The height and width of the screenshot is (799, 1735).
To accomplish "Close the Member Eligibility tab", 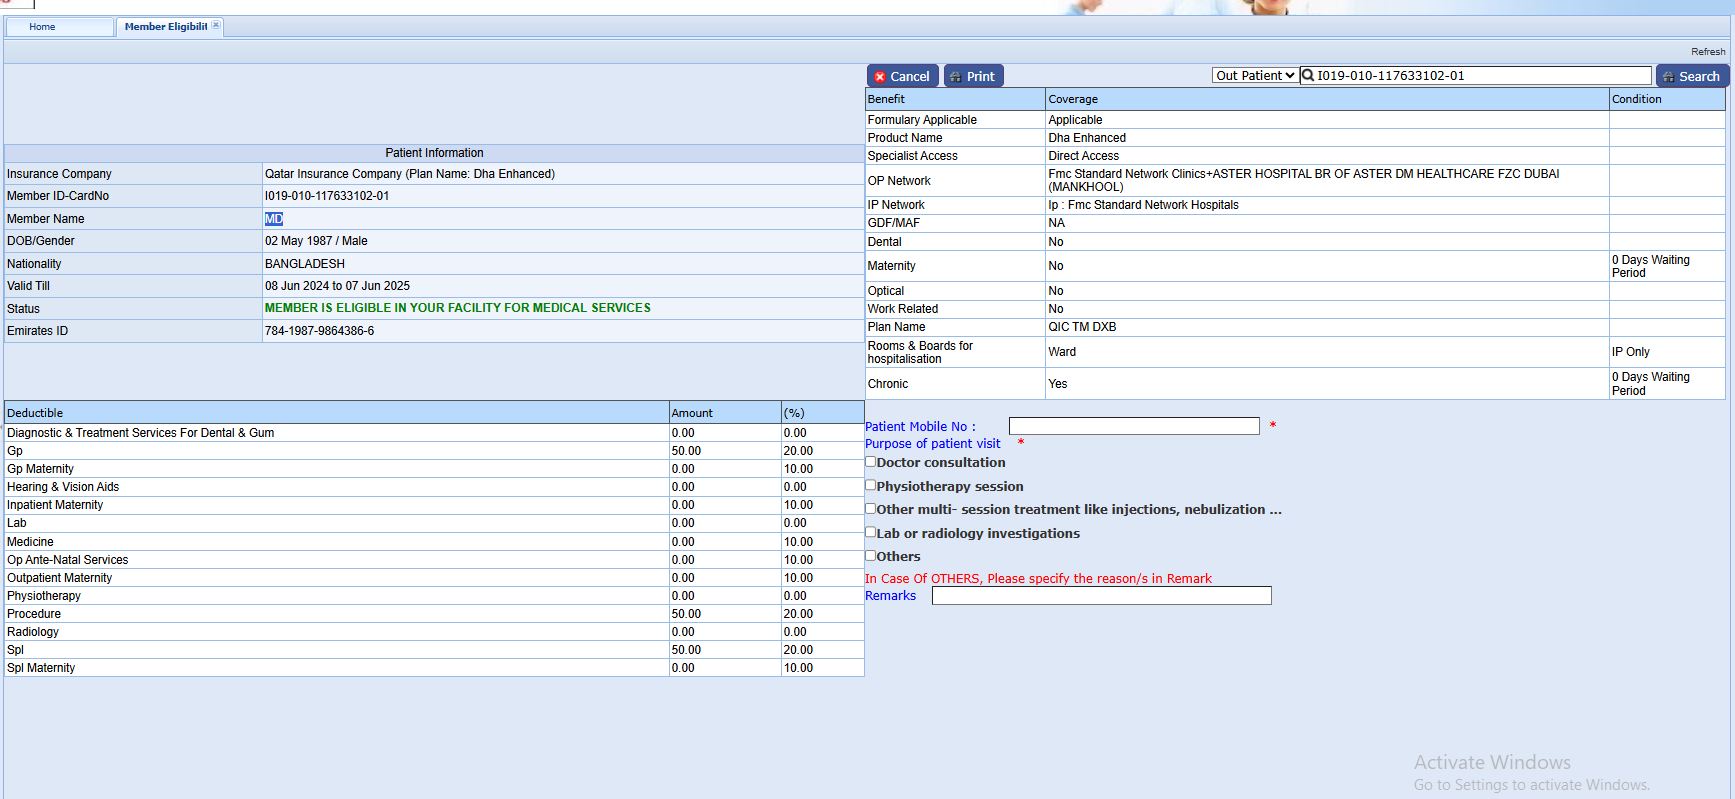I will [216, 25].
